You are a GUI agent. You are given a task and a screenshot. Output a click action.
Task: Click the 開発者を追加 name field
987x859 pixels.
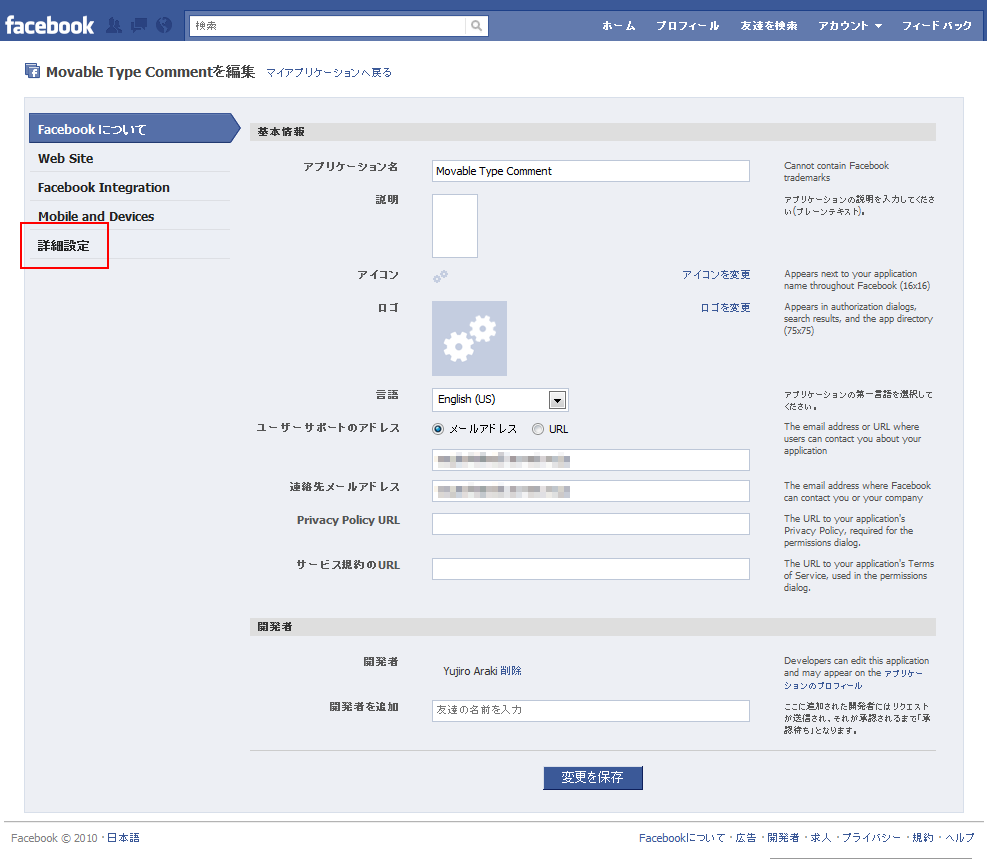(590, 710)
